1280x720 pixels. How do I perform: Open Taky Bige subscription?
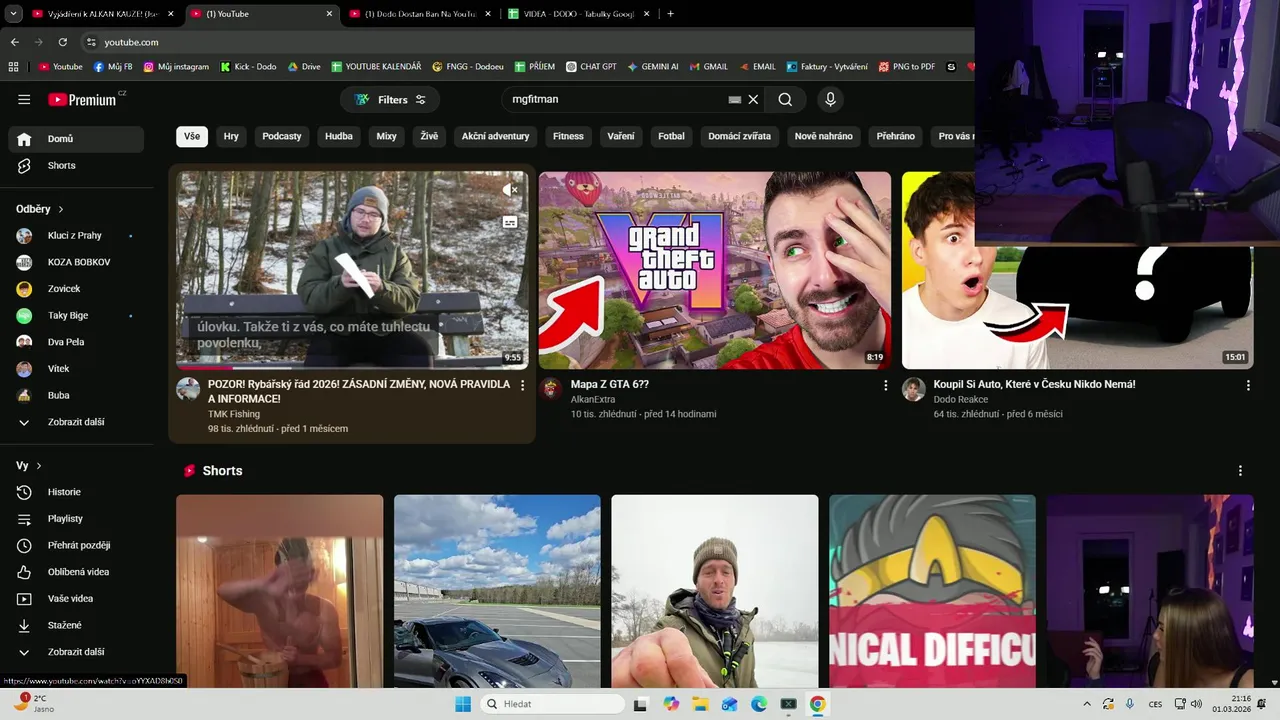pos(76,315)
